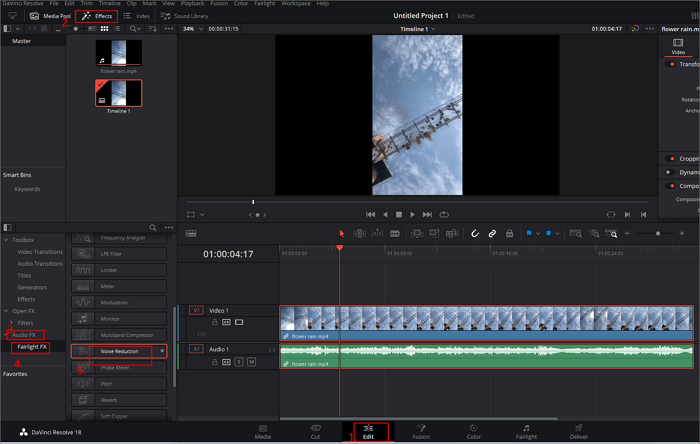This screenshot has height=444, width=700.
Task: Select Fairlight FX category
Action: click(32, 347)
